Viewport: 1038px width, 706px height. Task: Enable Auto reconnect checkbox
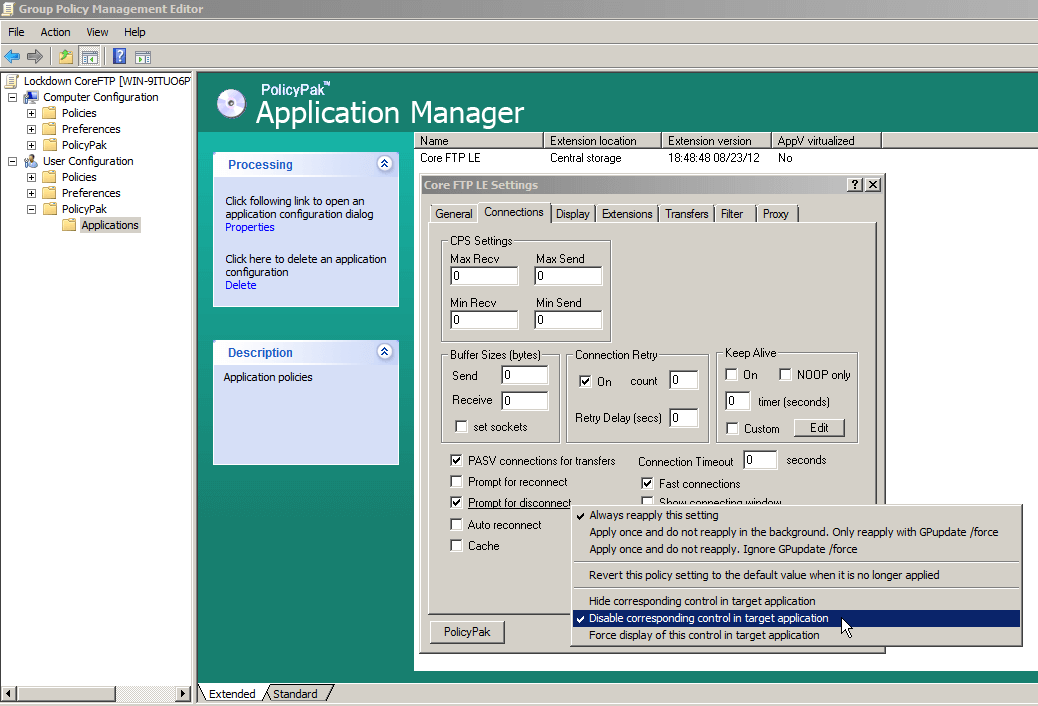(456, 525)
